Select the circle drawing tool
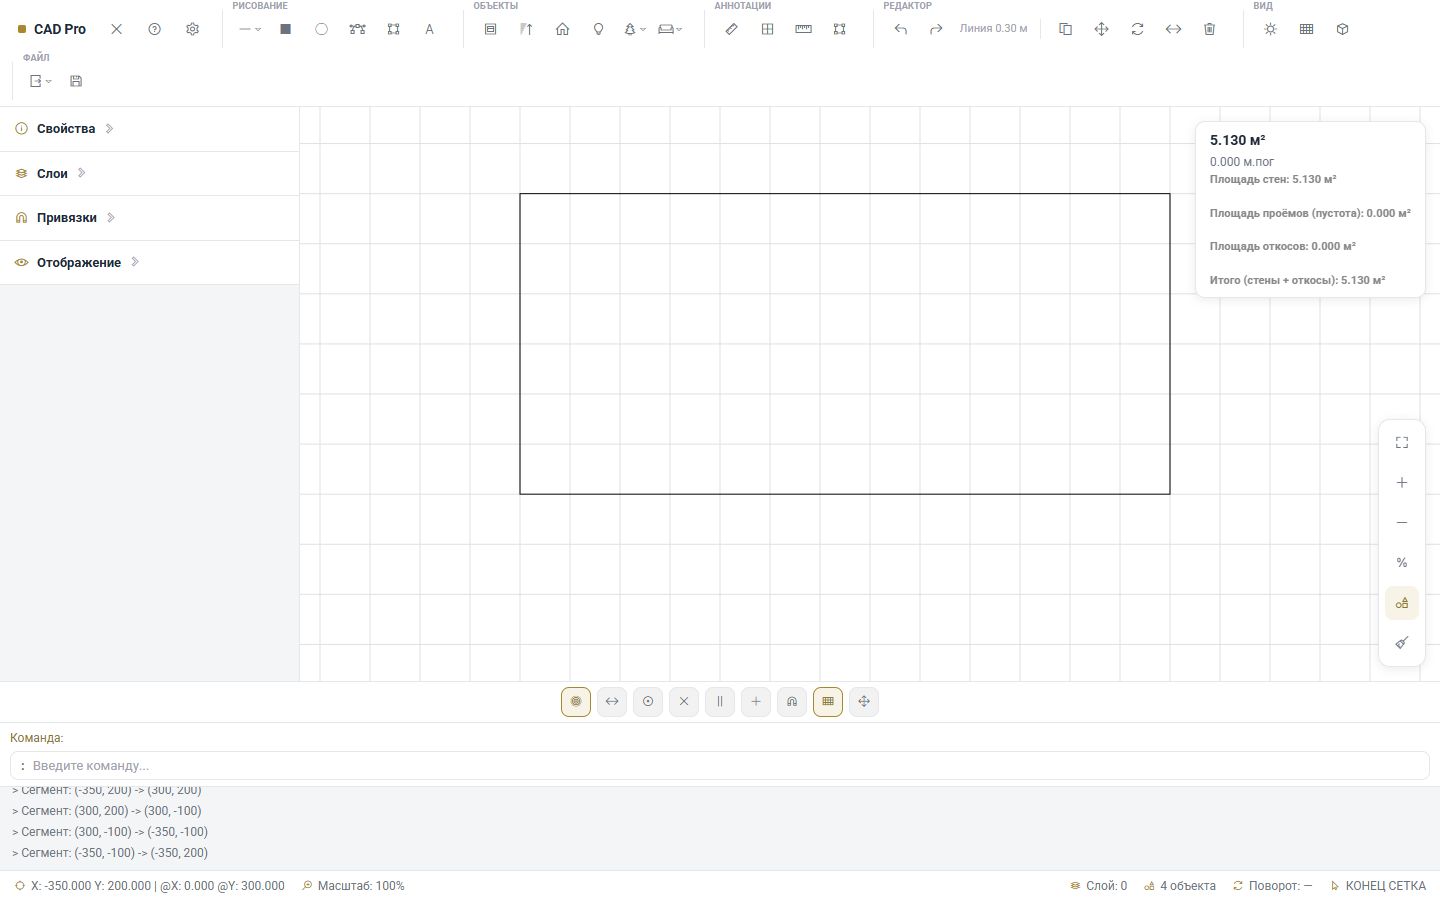Viewport: 1440px width, 900px height. tap(321, 29)
